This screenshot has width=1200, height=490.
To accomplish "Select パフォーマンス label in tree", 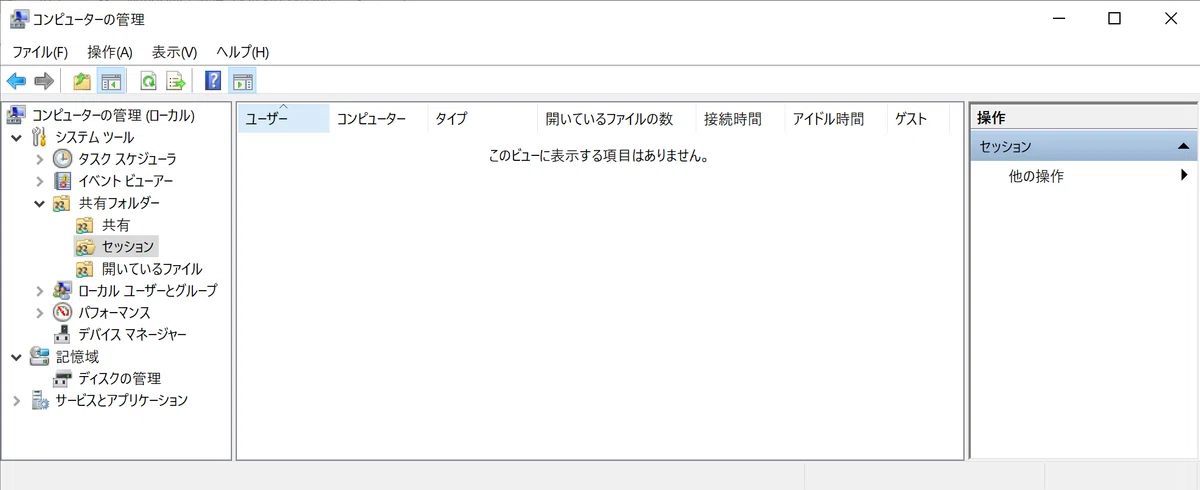I will [x=115, y=313].
